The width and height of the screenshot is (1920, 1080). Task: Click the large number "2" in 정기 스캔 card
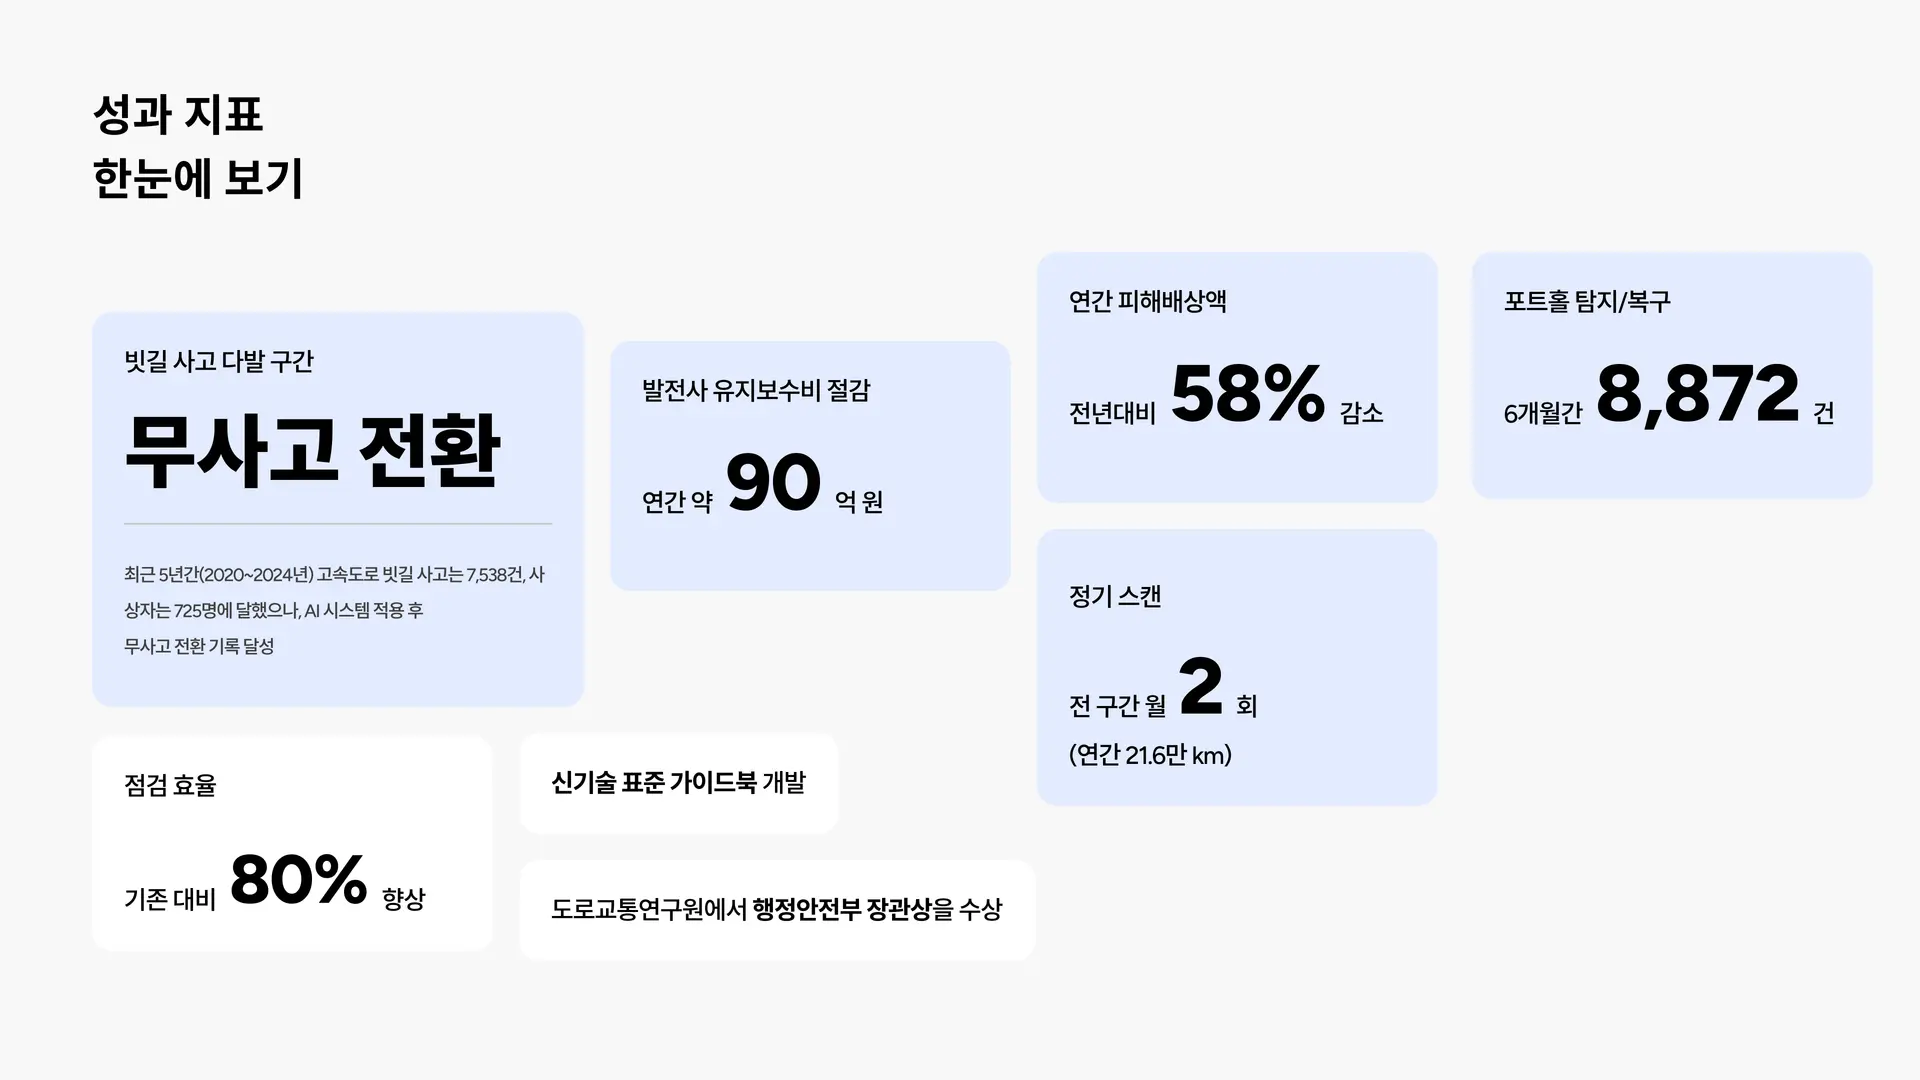(x=1201, y=687)
